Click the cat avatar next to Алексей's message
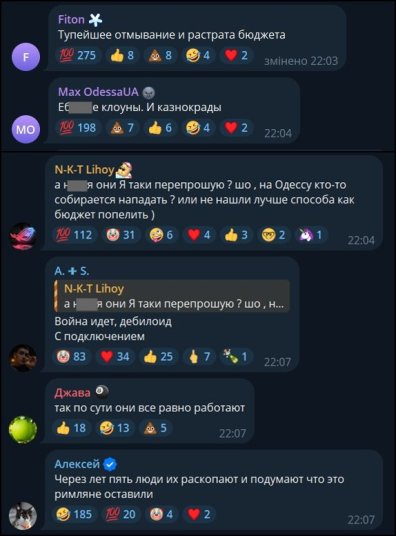Viewport: 396px width, 536px height. pyautogui.click(x=23, y=516)
